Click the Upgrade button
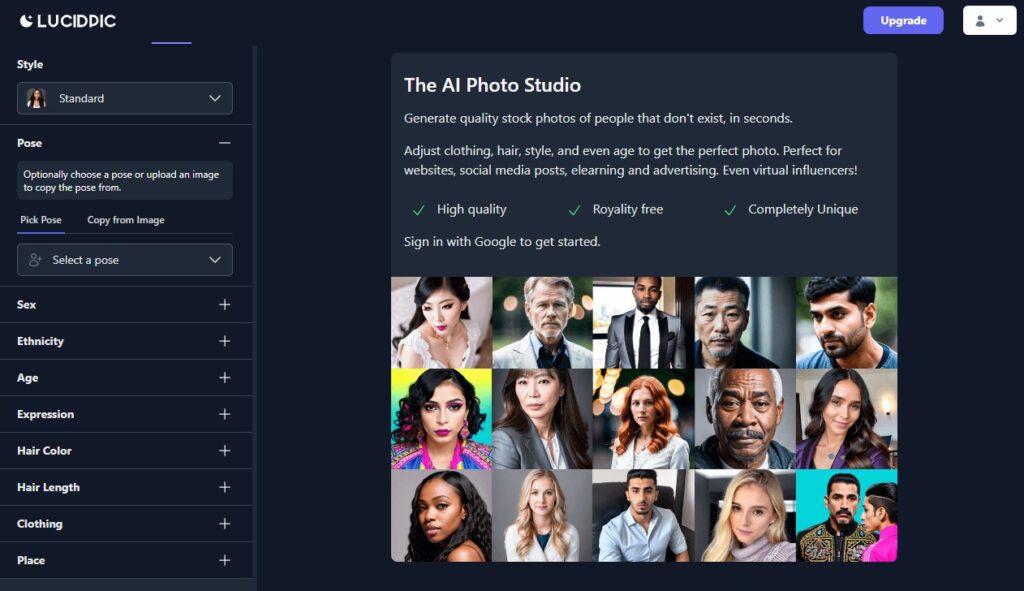 pyautogui.click(x=903, y=21)
